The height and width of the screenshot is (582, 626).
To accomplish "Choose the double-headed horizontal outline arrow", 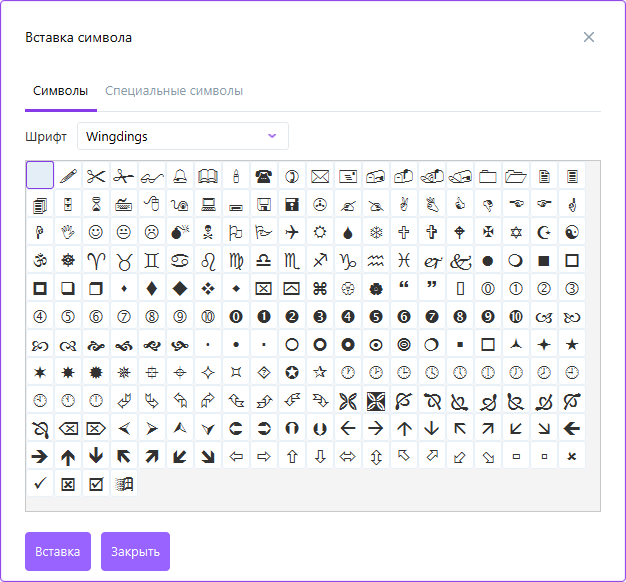I will click(x=347, y=456).
